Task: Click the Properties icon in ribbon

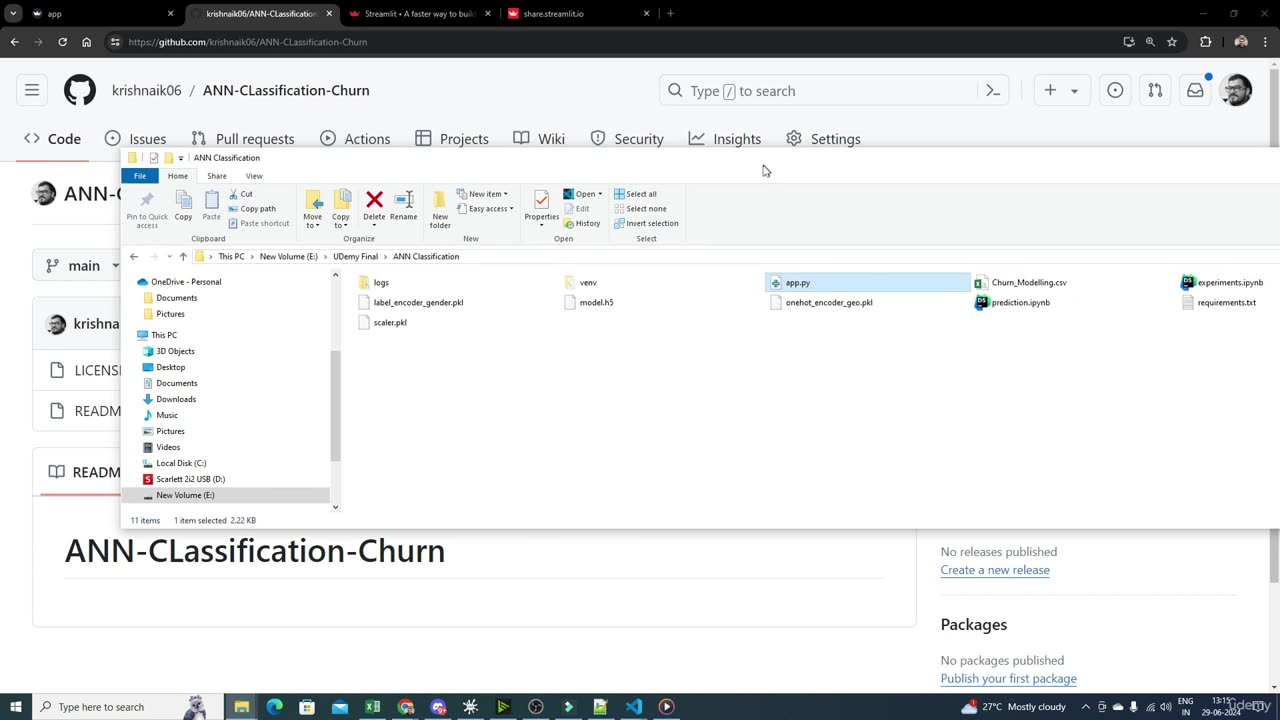Action: [x=541, y=200]
